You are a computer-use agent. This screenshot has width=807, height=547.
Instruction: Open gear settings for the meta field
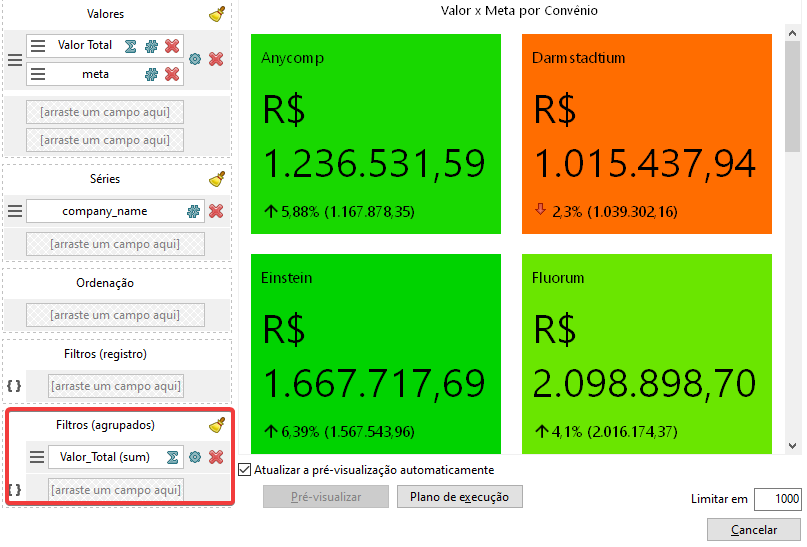151,74
